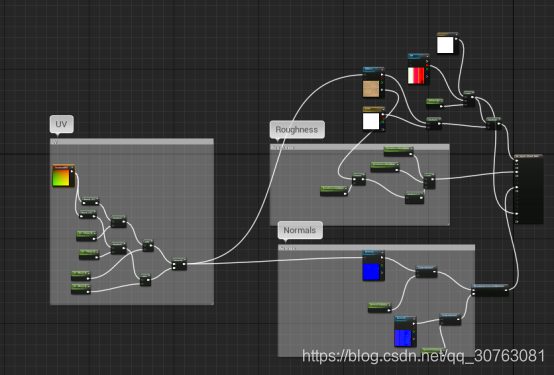The image size is (554, 375).
Task: Collapse the red striped texture node arrow
Action: pos(427,56)
